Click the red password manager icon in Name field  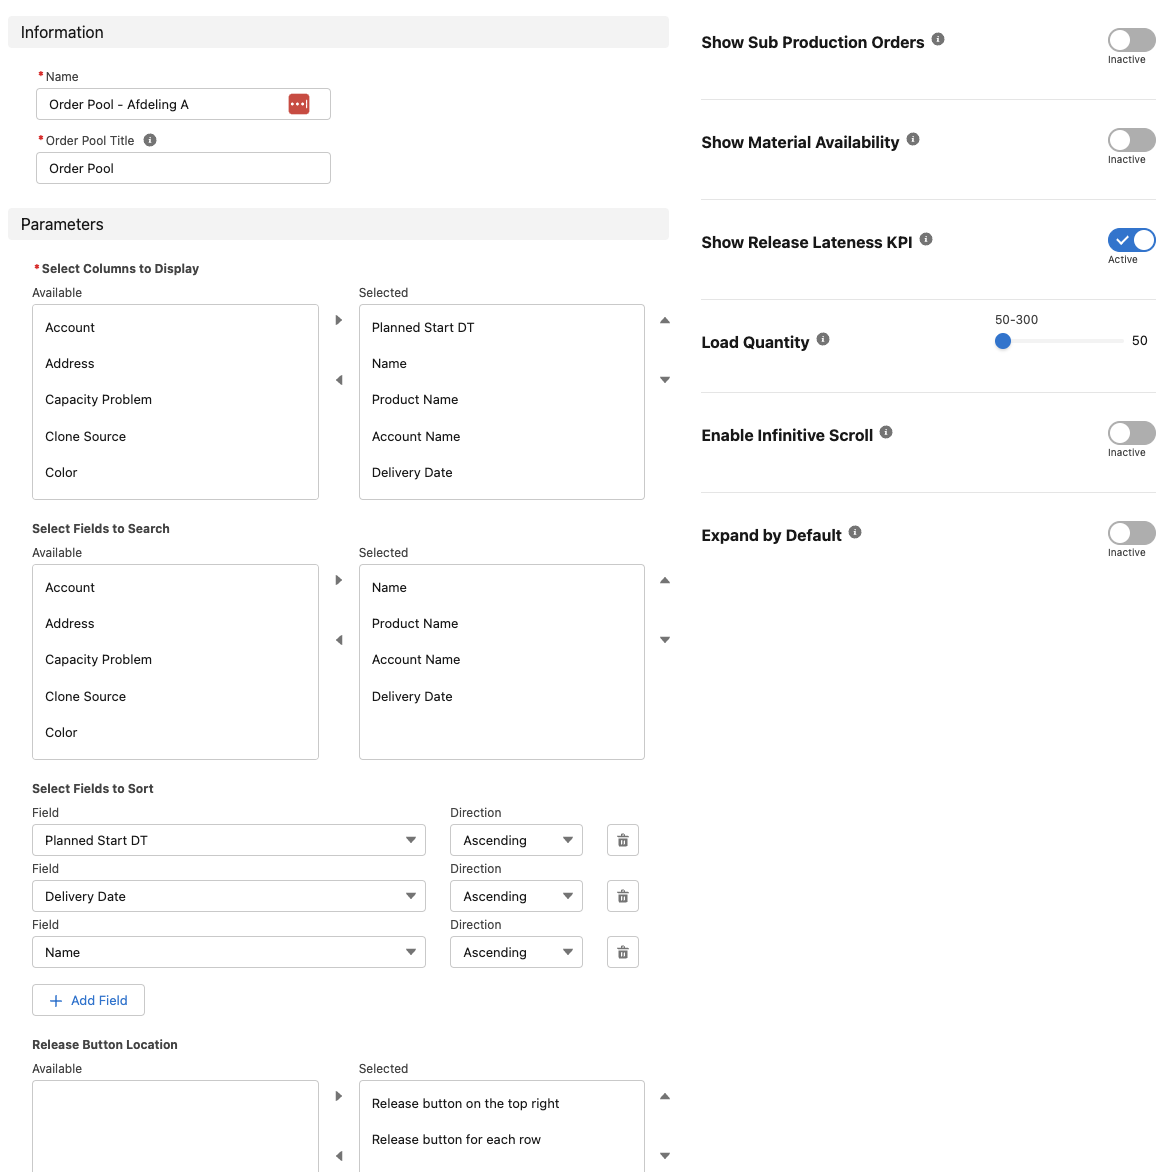[298, 104]
